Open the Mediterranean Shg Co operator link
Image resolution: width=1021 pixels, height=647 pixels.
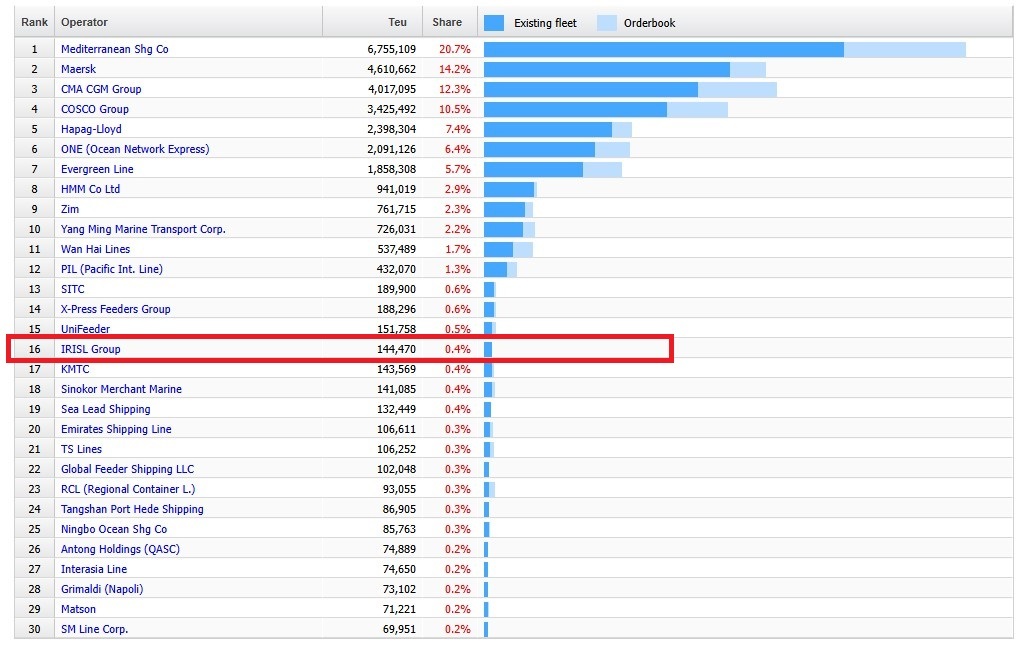point(114,49)
